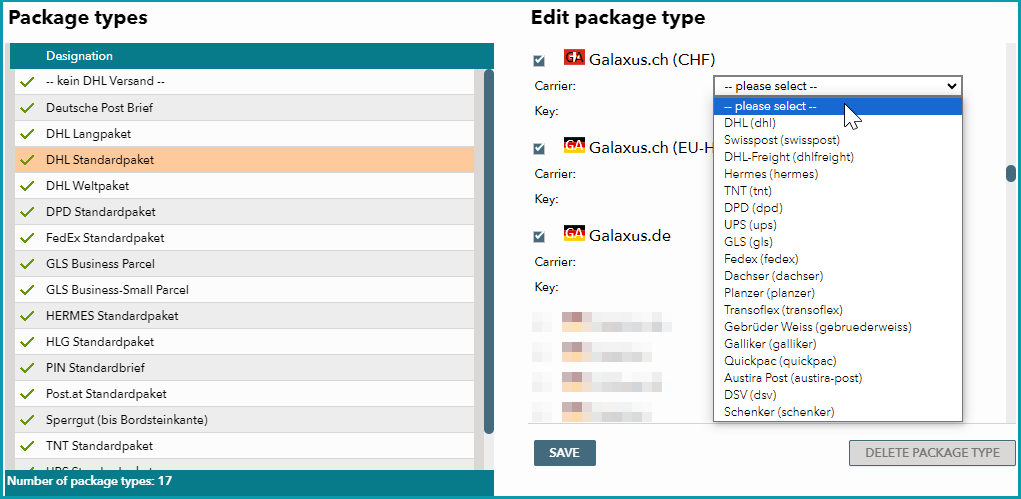
Task: Choose DPD (dpd) carrier
Action: 837,208
